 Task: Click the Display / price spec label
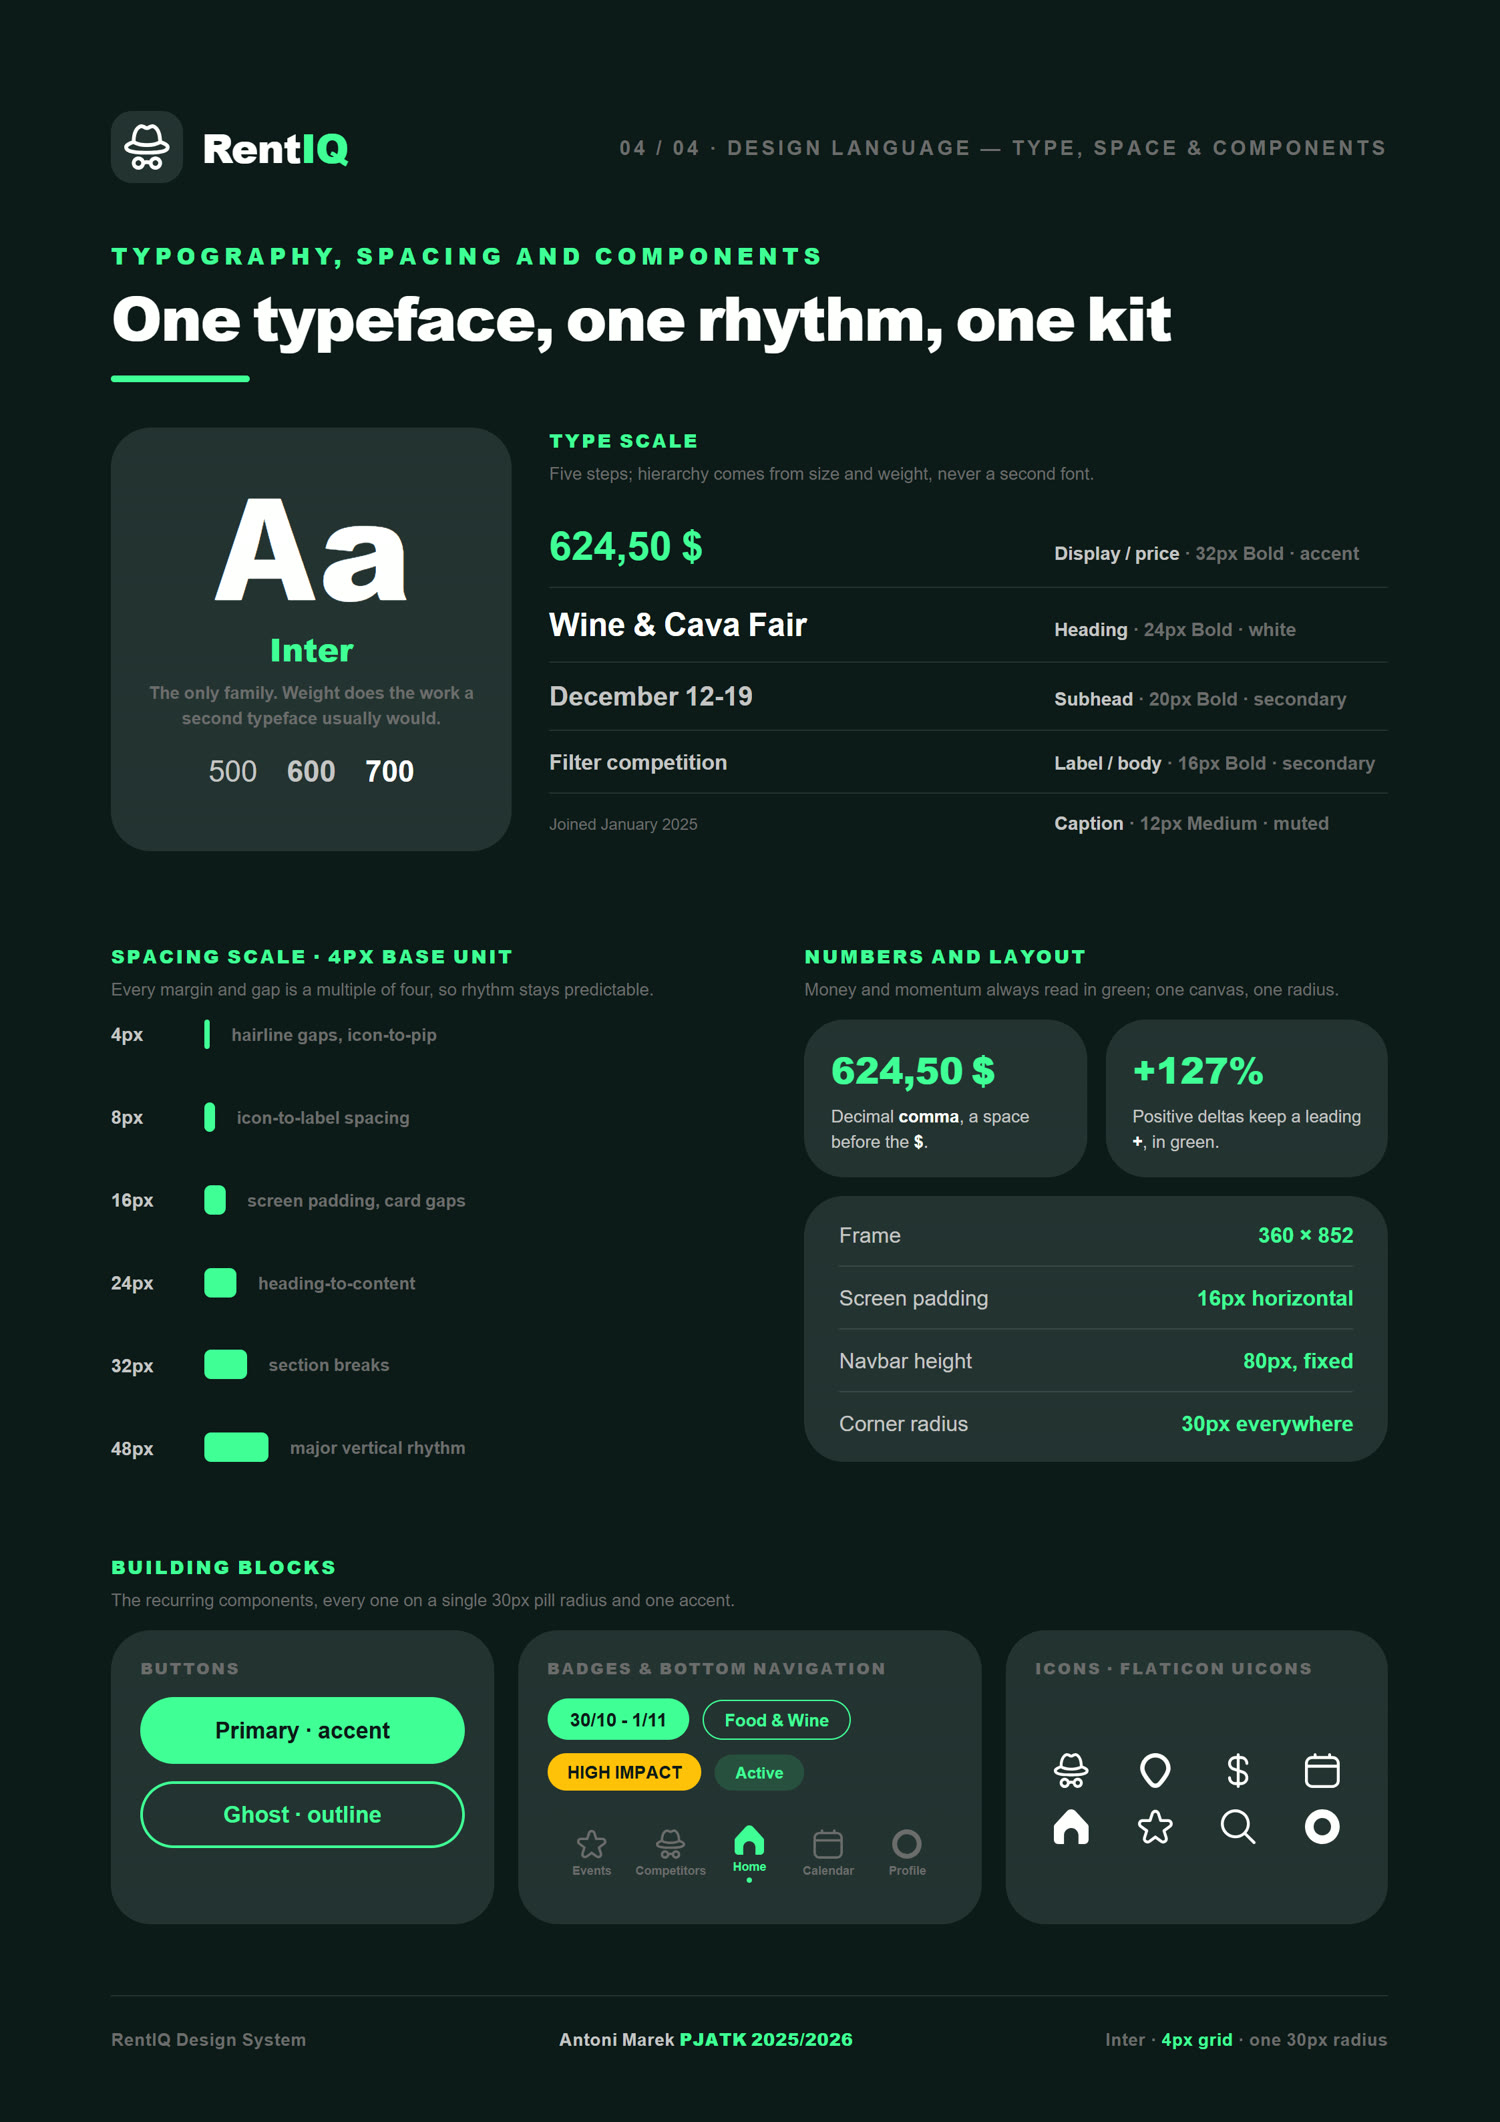pos(1117,553)
